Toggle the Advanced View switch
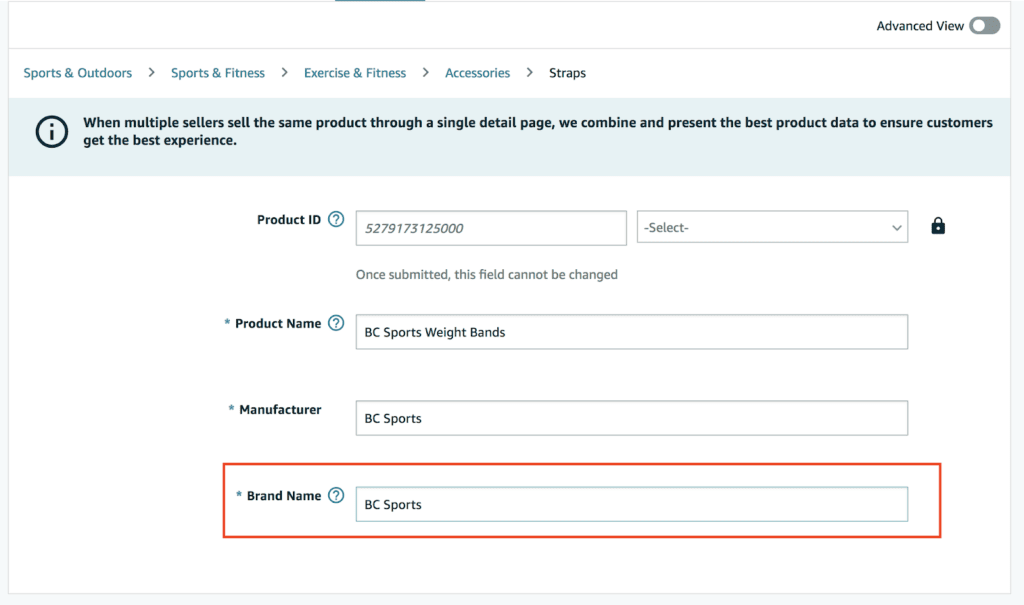 pyautogui.click(x=984, y=26)
